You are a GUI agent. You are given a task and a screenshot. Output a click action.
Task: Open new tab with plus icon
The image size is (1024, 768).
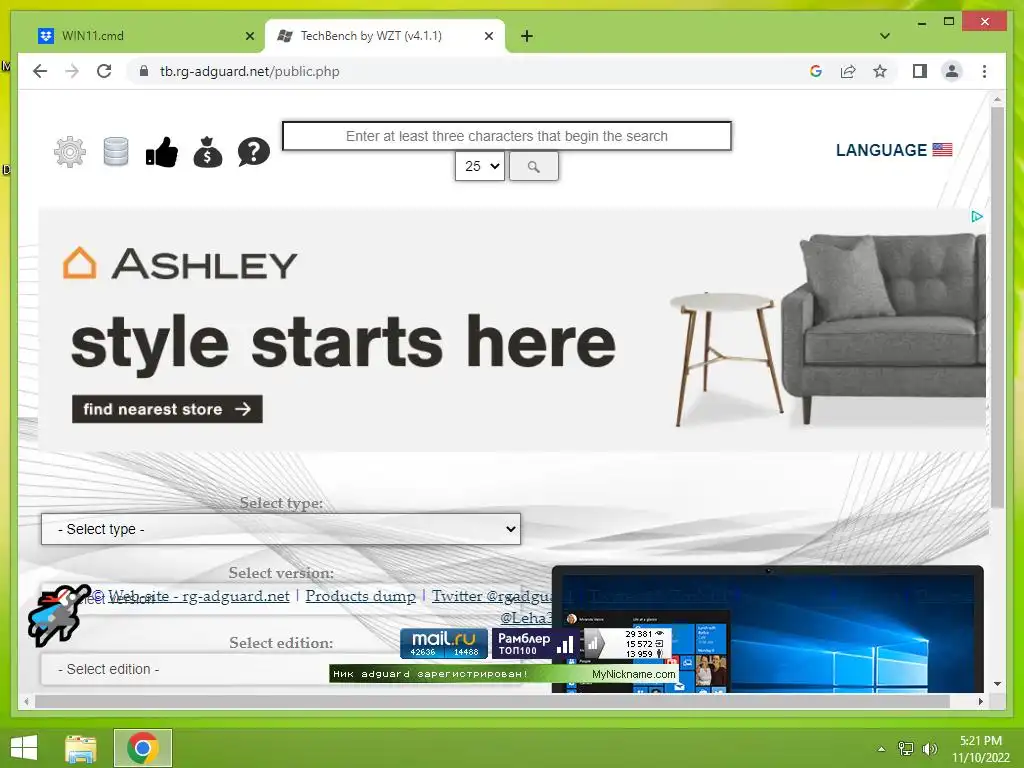[527, 36]
